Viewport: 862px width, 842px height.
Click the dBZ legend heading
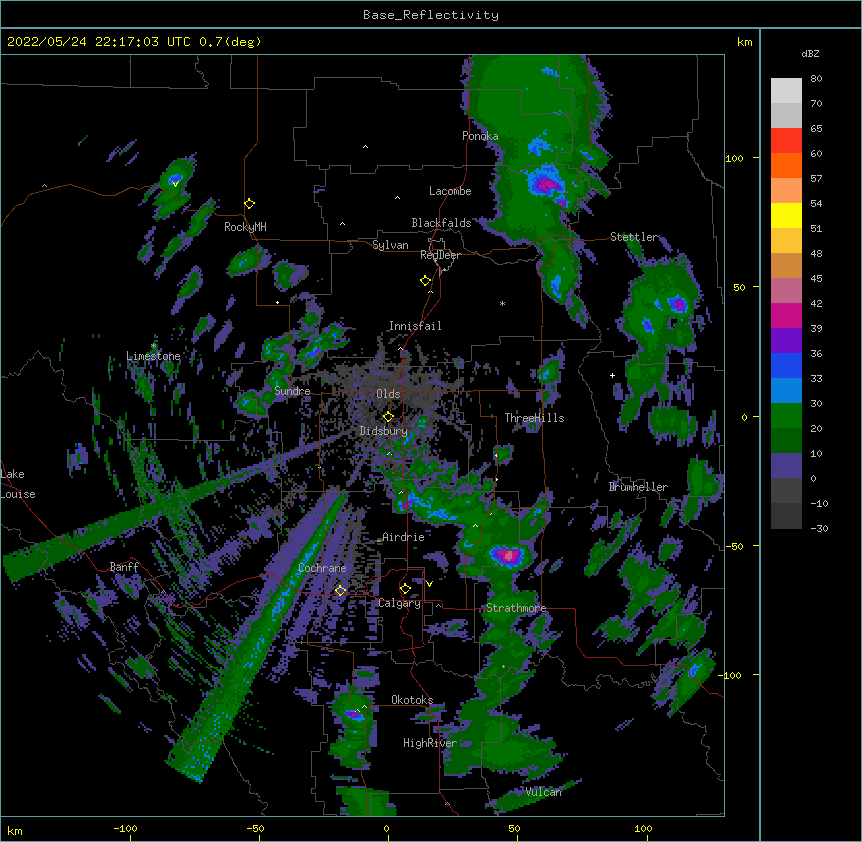(x=810, y=54)
